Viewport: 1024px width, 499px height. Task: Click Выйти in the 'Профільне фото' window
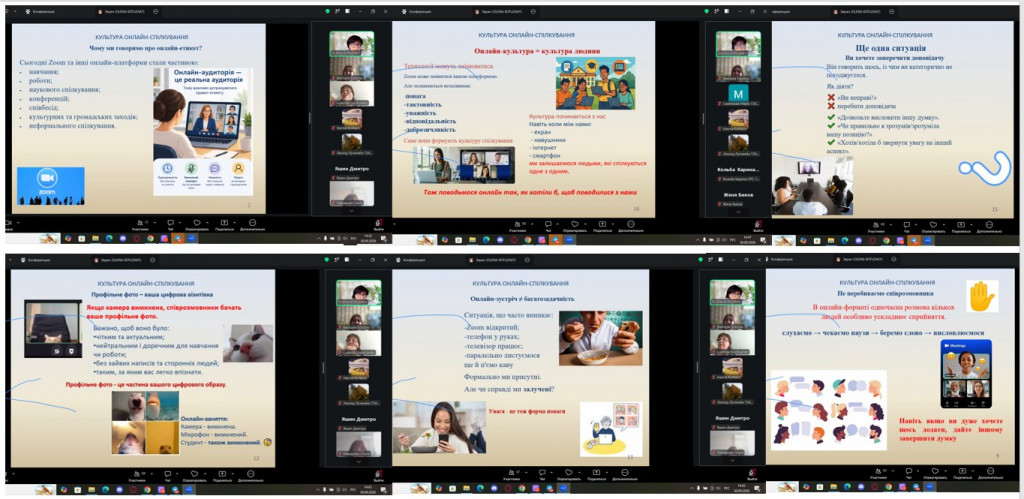[x=379, y=475]
